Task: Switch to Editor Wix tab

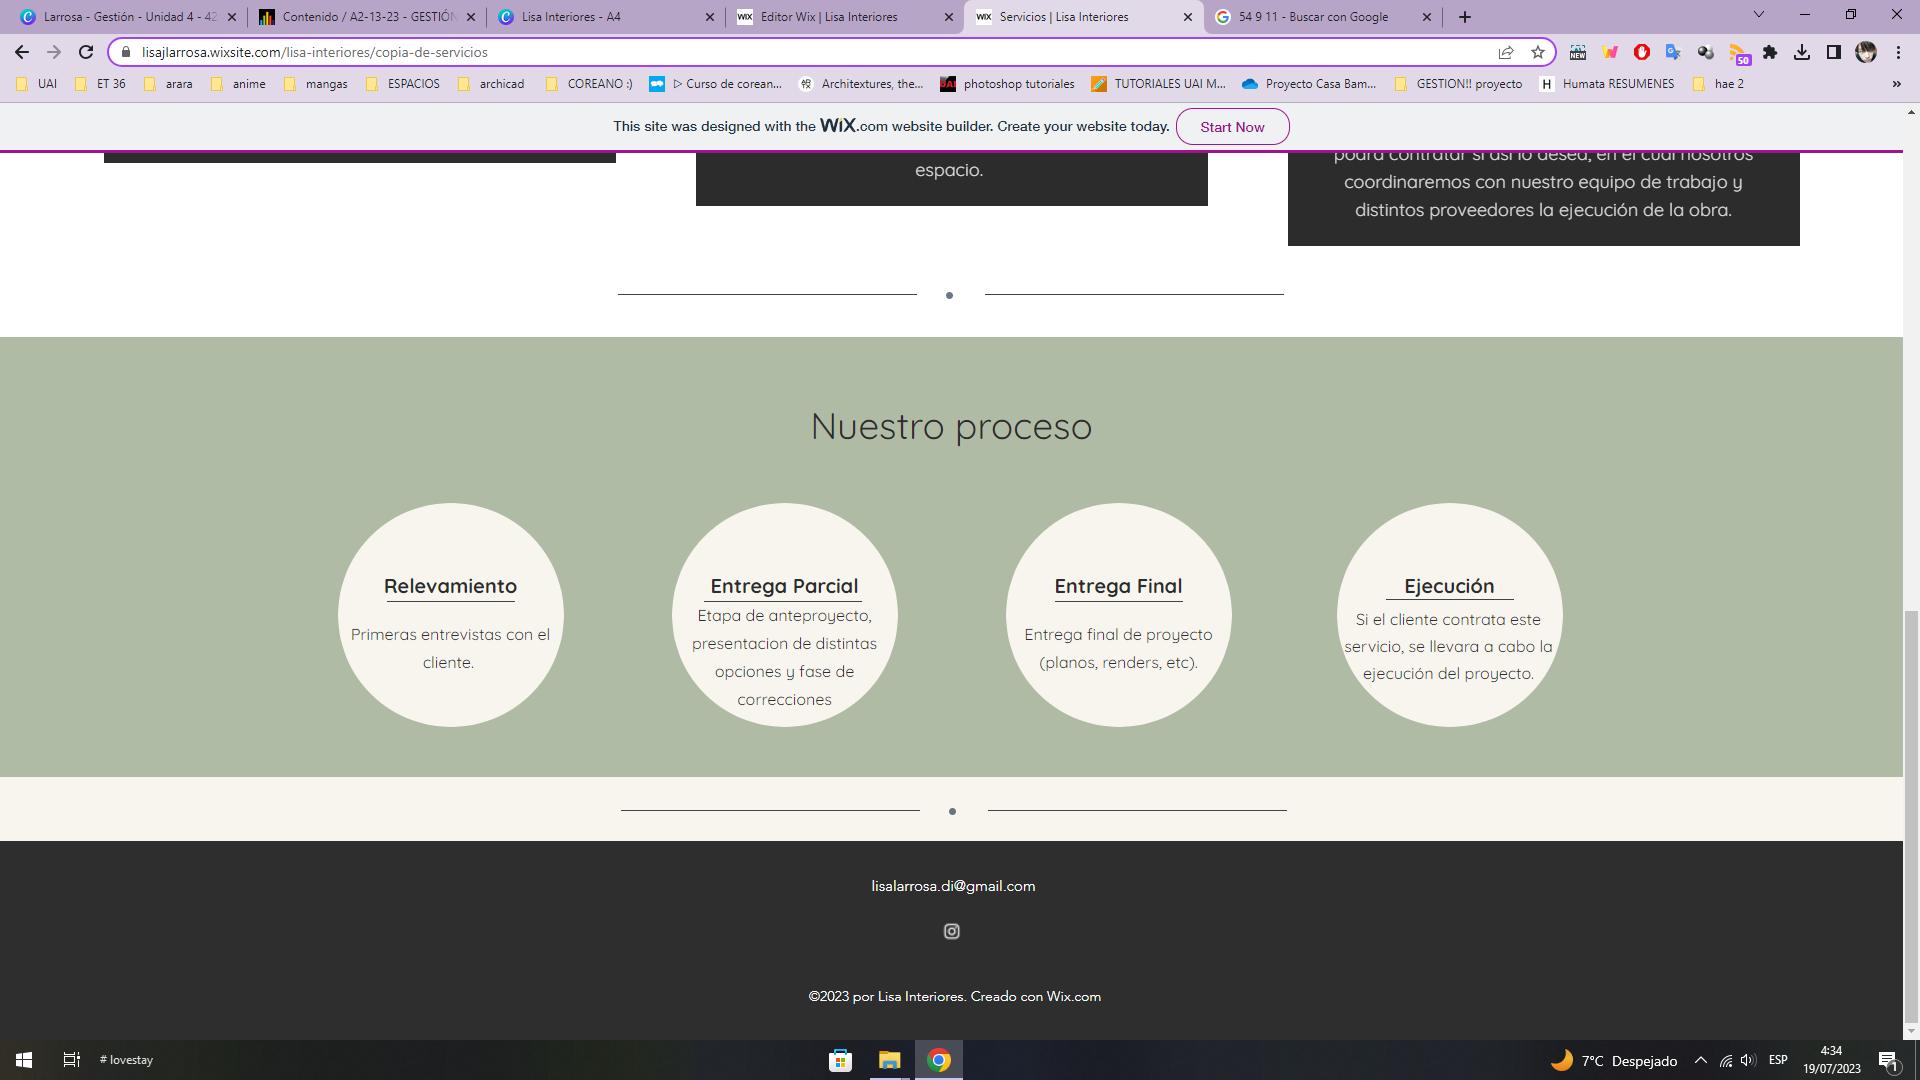Action: click(x=829, y=17)
